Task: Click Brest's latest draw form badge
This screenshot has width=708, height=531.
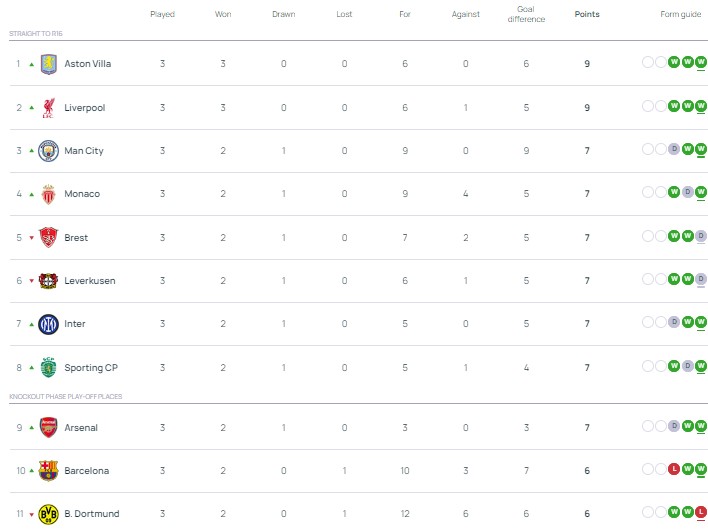Action: tap(701, 237)
